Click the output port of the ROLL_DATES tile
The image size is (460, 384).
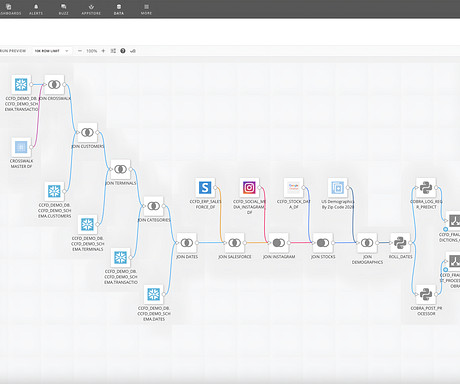click(410, 243)
